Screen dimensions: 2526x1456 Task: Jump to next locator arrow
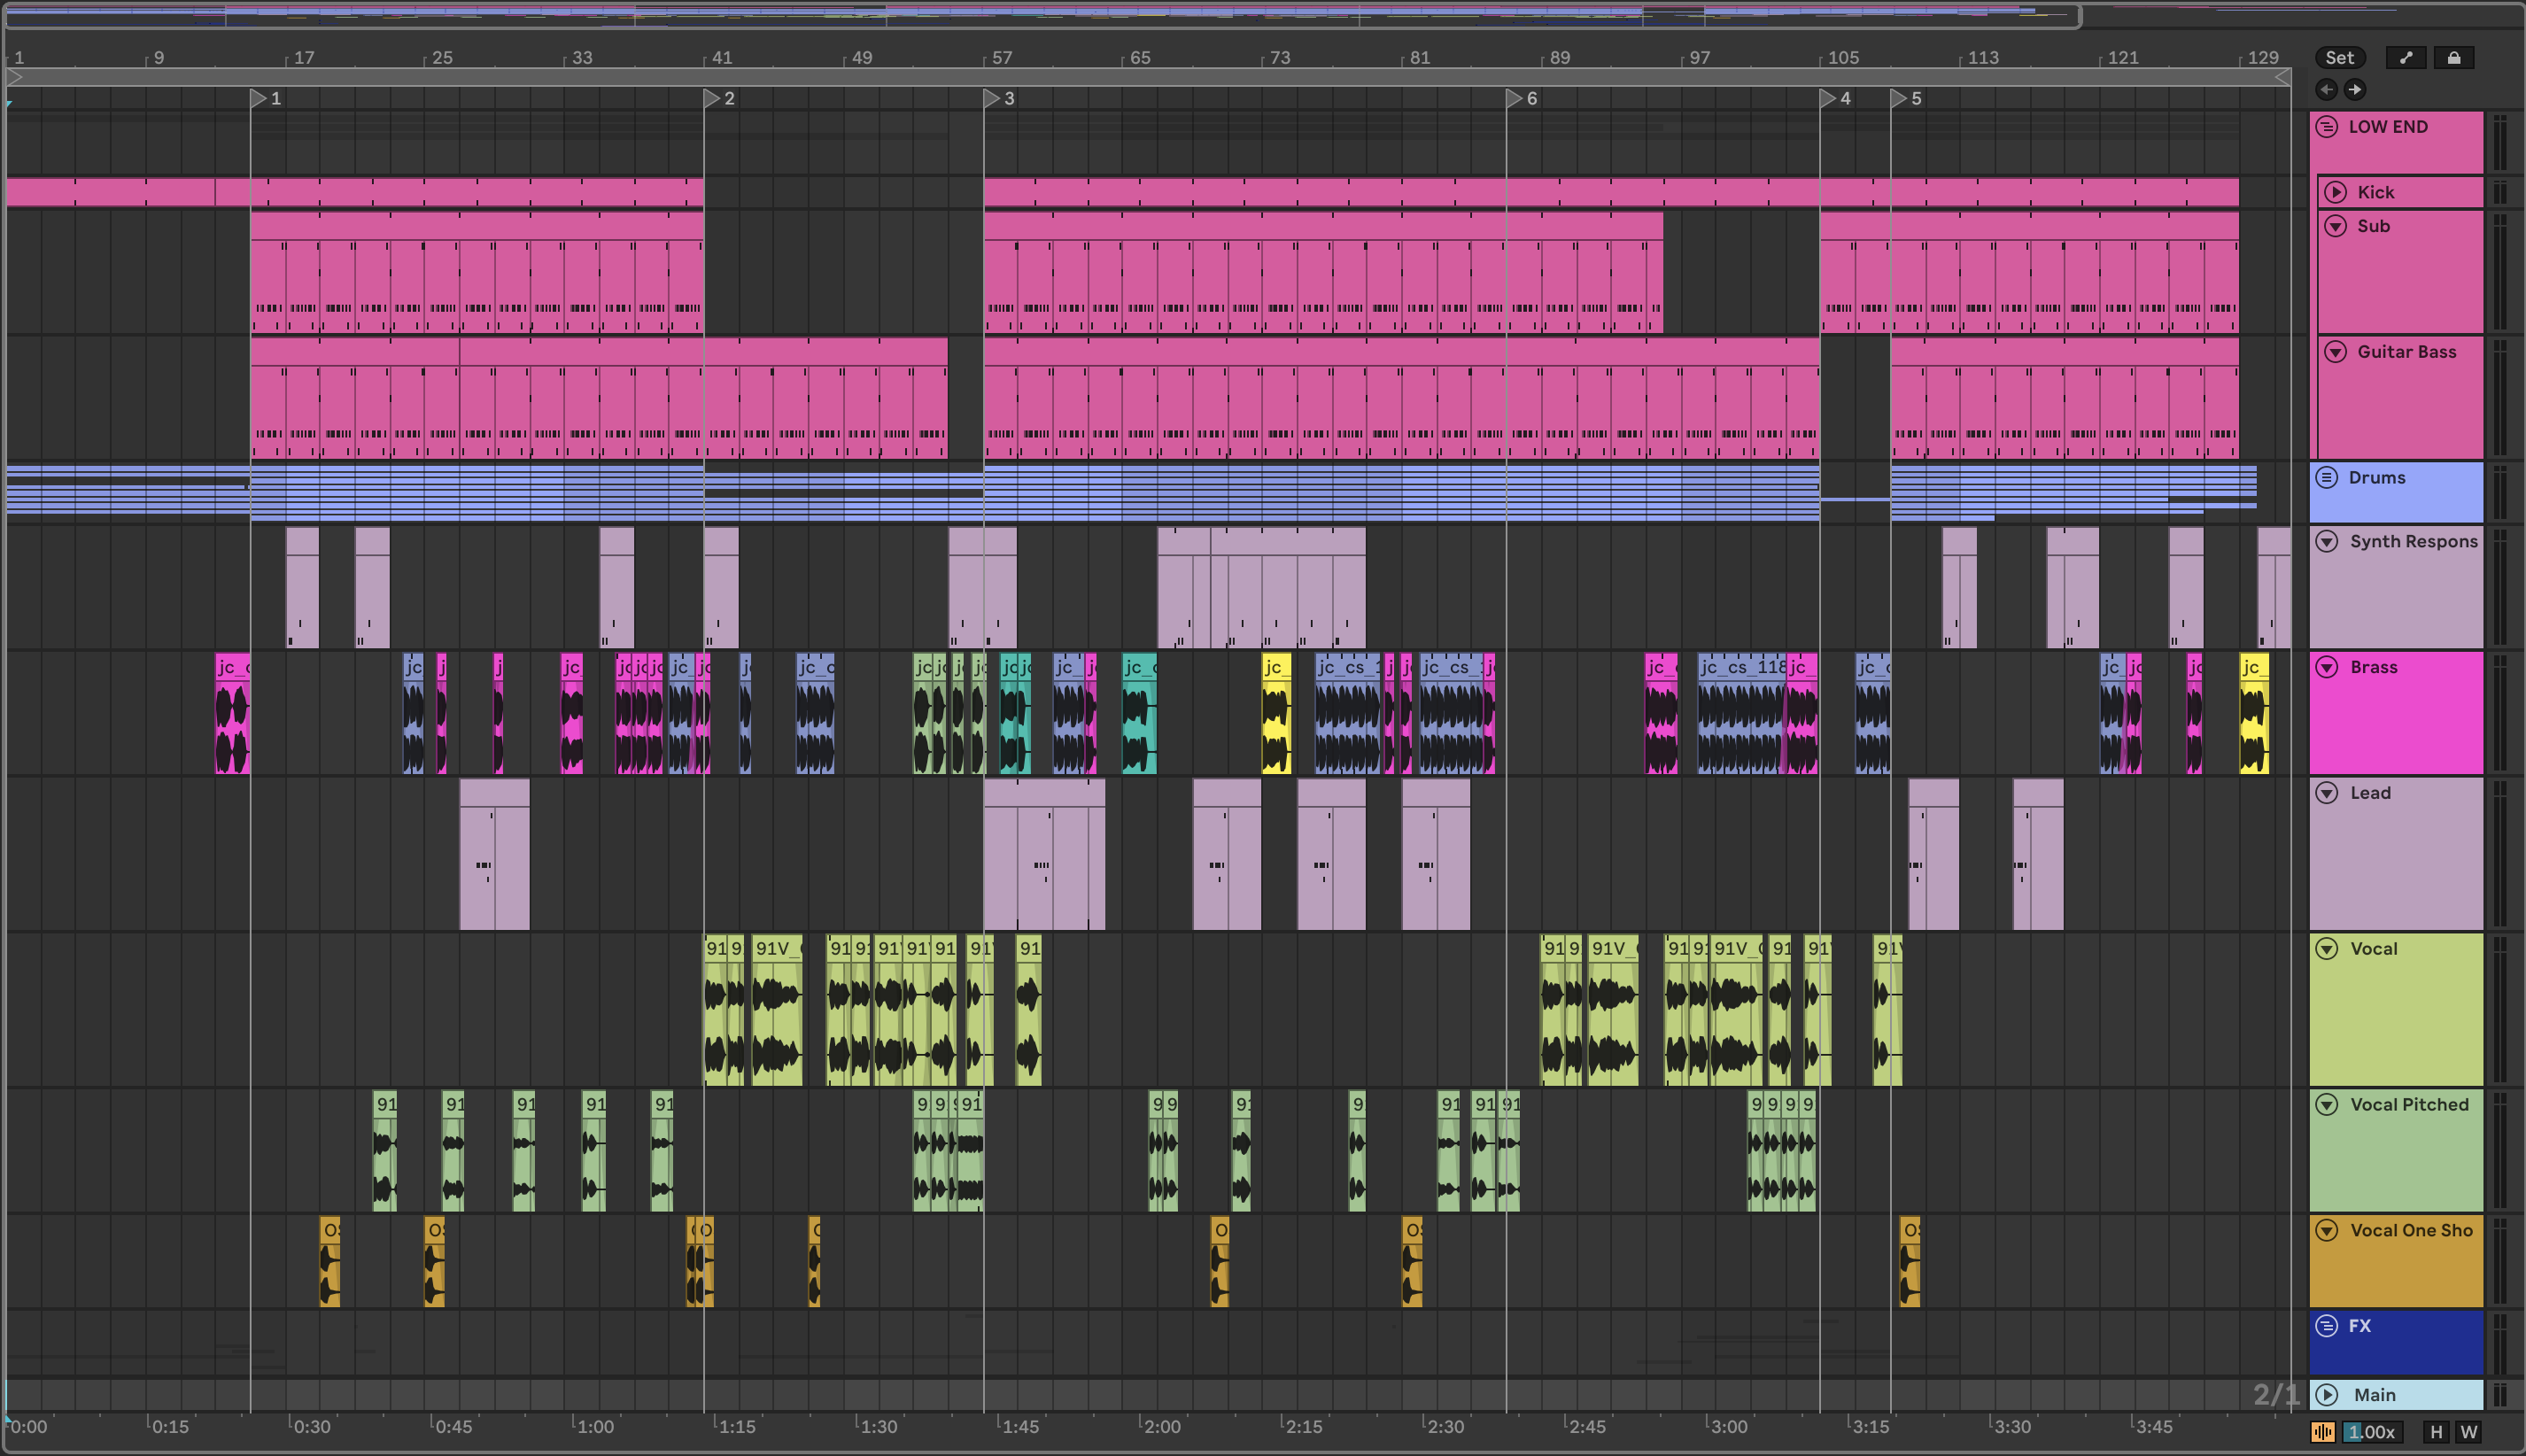click(2355, 89)
